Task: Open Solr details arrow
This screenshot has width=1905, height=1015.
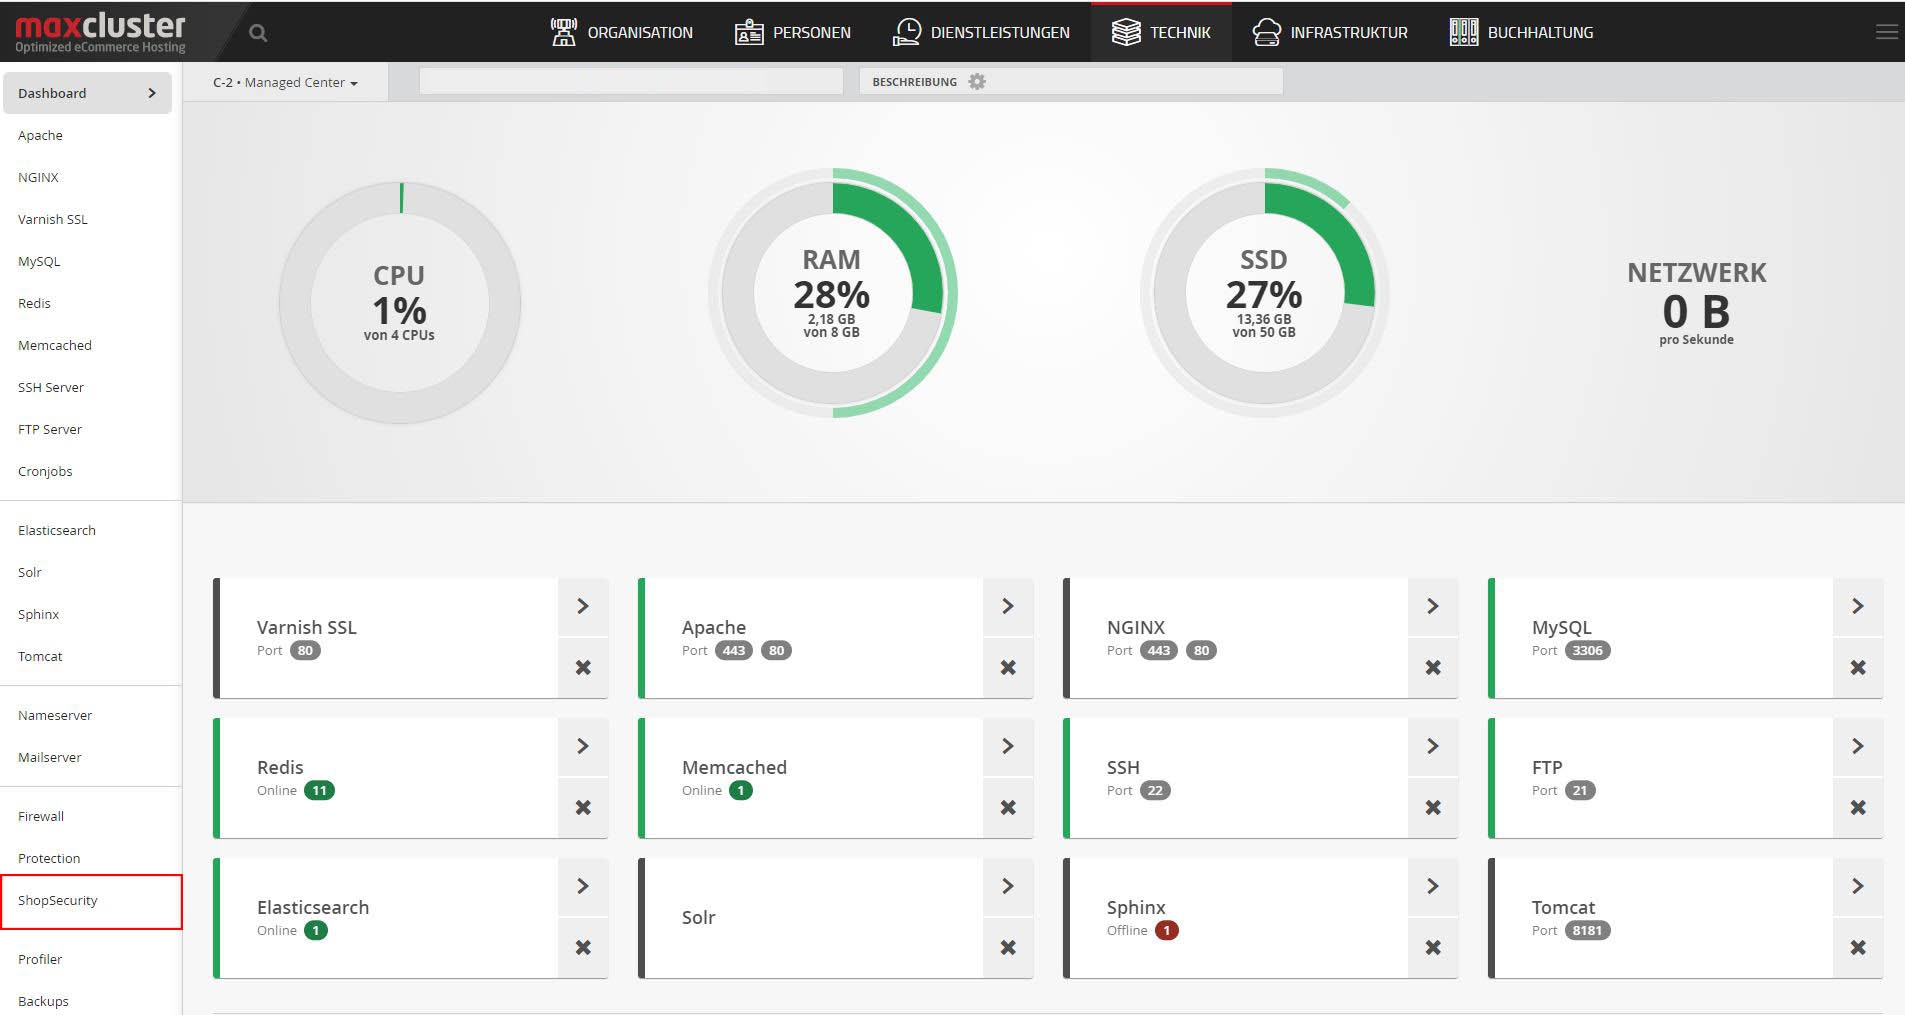Action: pos(1008,886)
